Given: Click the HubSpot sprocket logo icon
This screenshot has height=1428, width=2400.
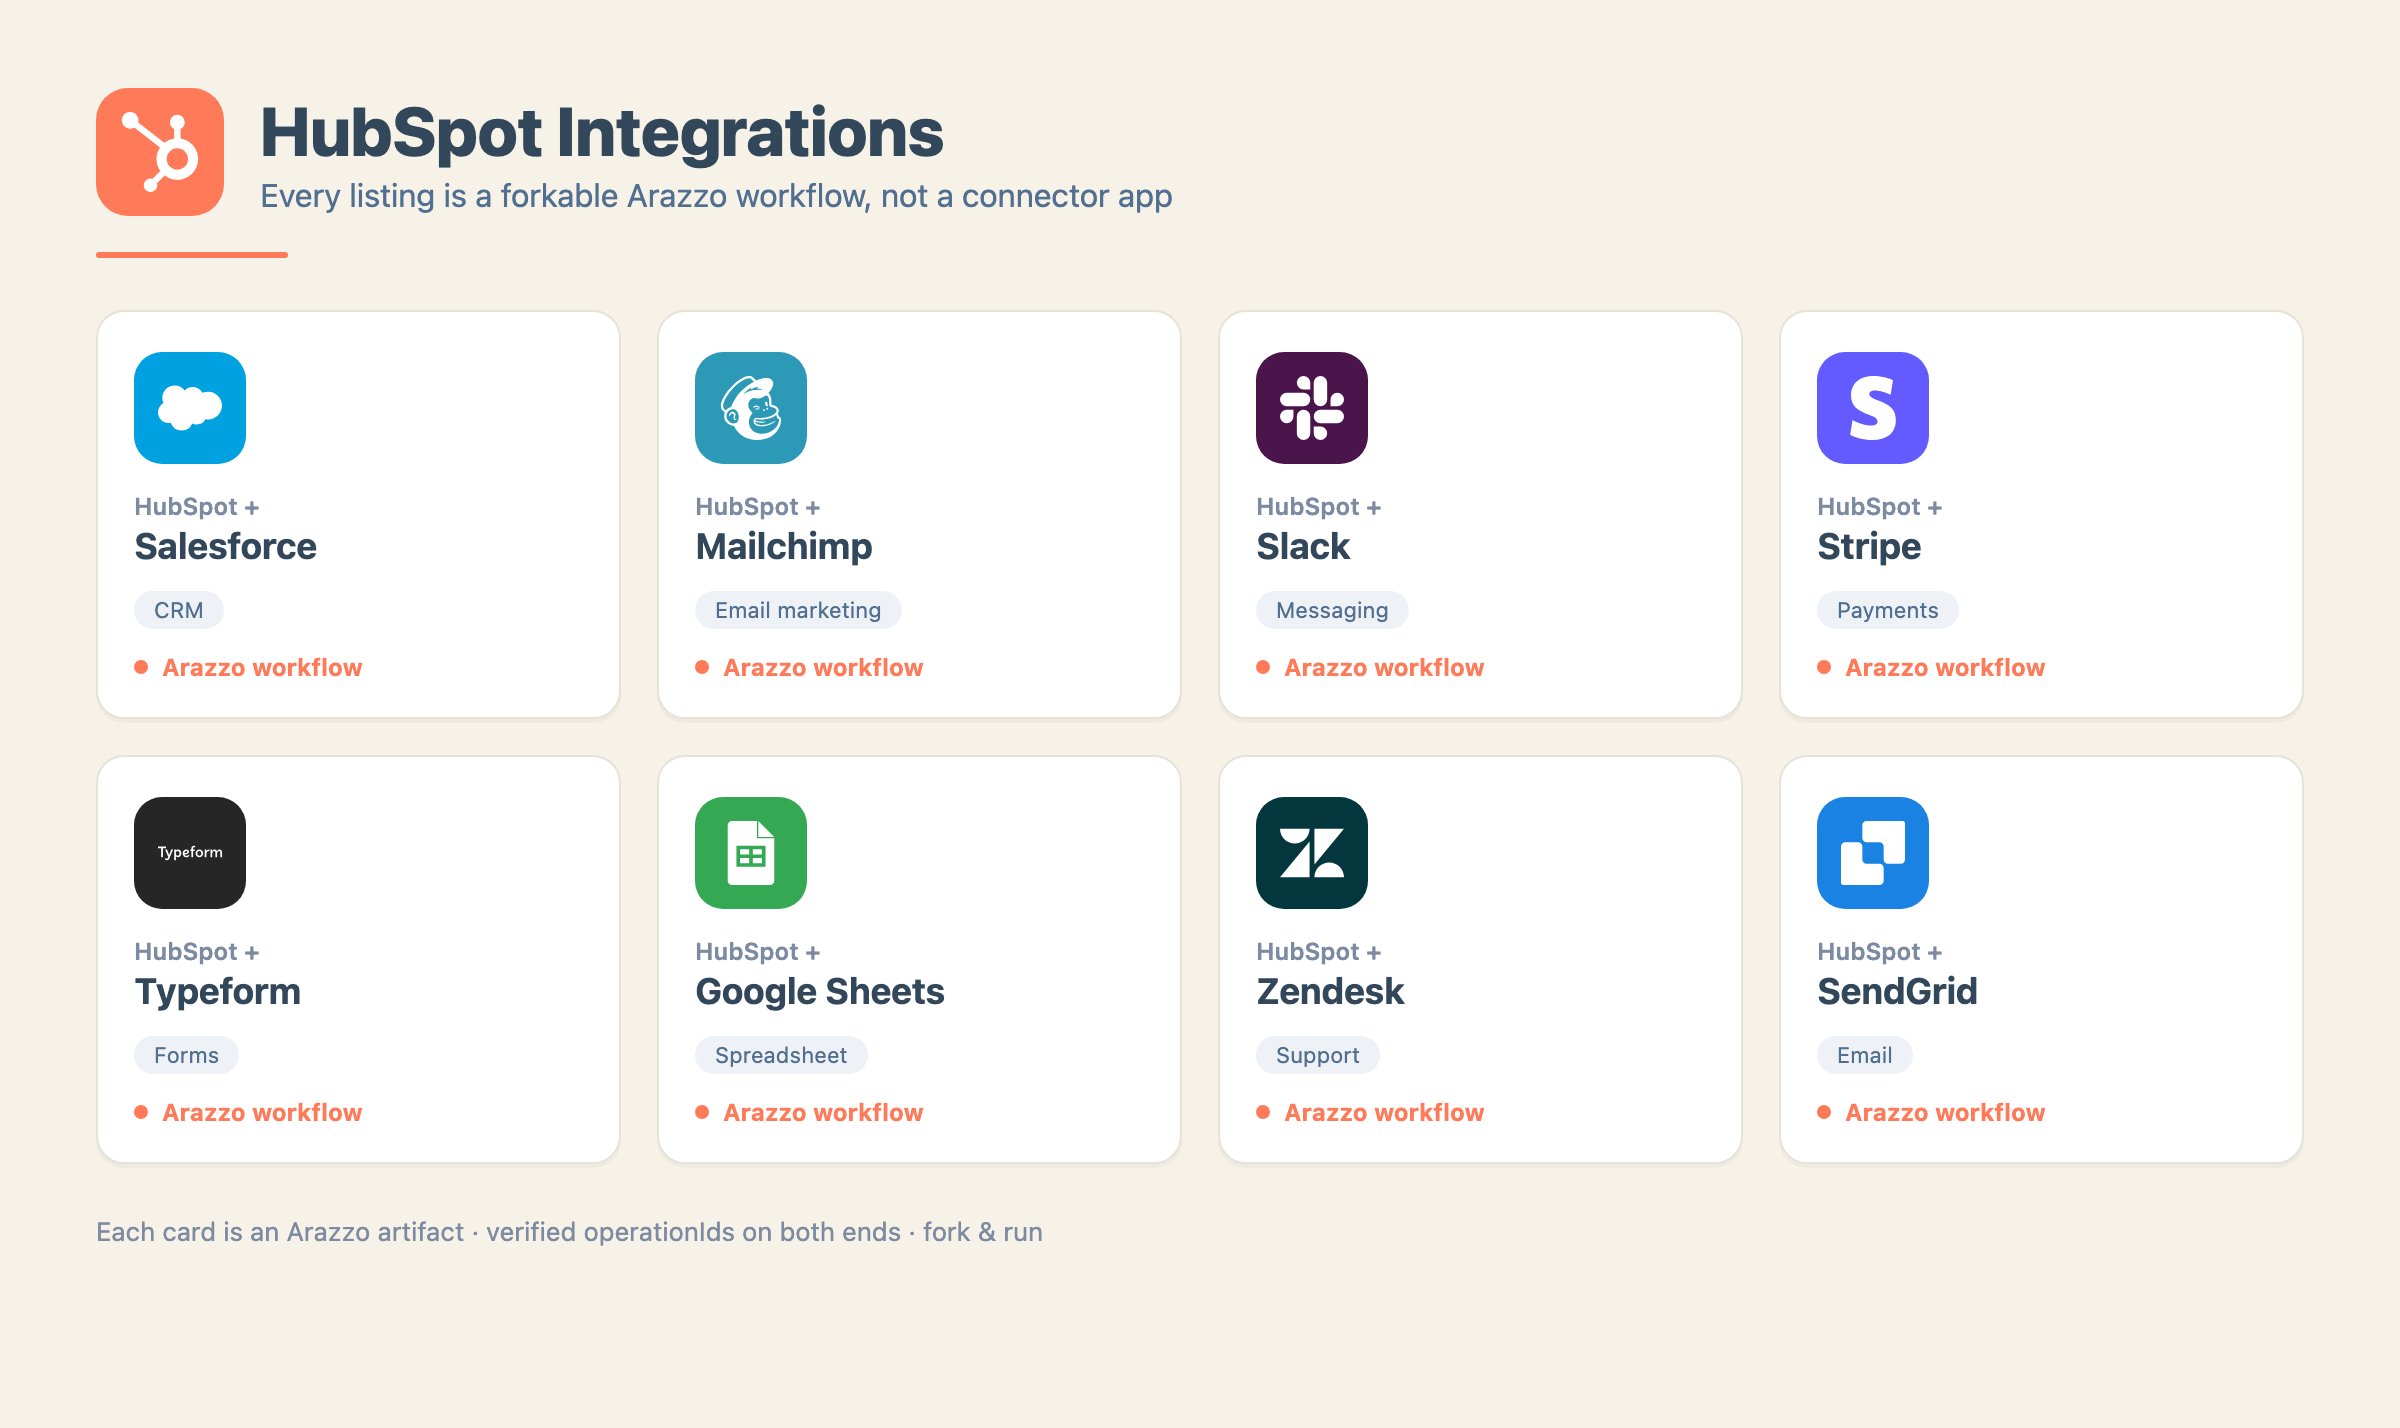Looking at the screenshot, I should 160,152.
